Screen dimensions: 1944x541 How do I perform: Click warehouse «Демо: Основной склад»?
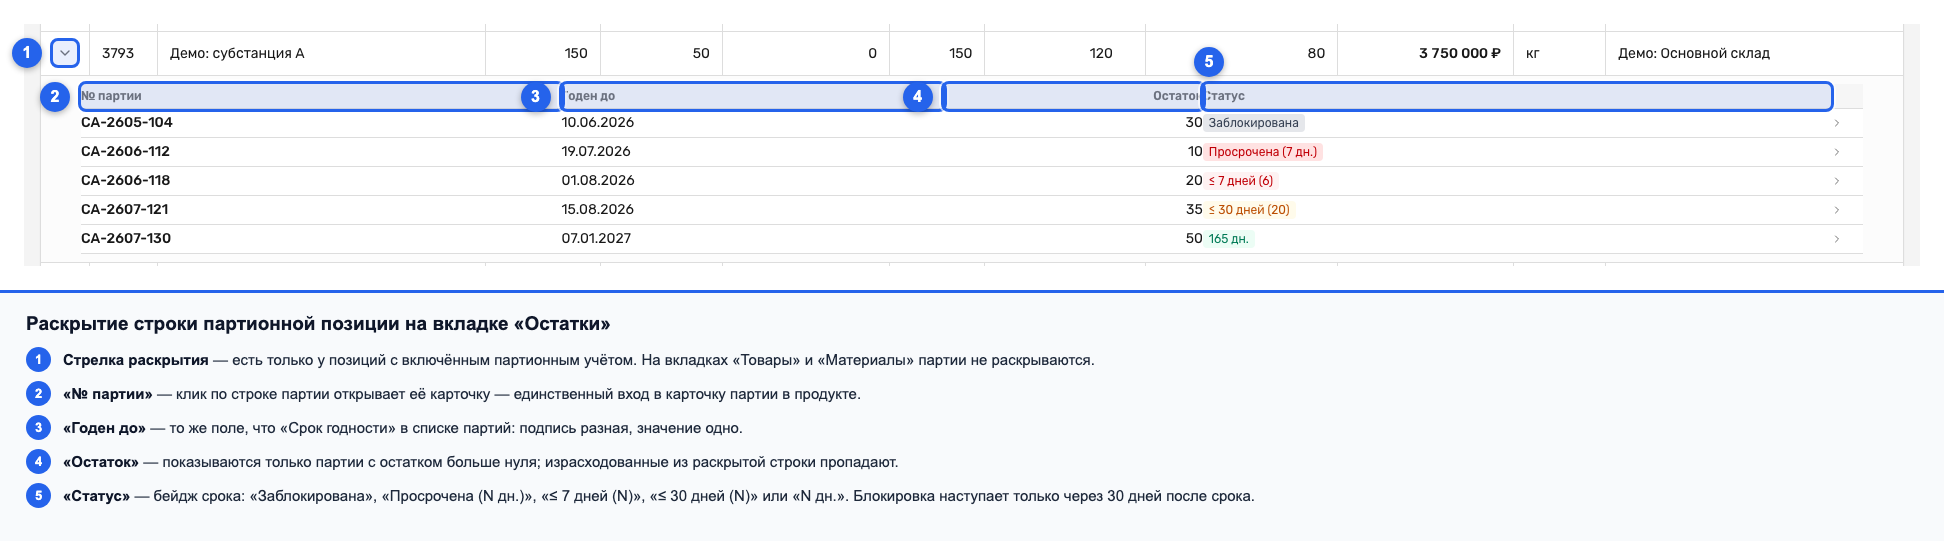pos(1694,54)
